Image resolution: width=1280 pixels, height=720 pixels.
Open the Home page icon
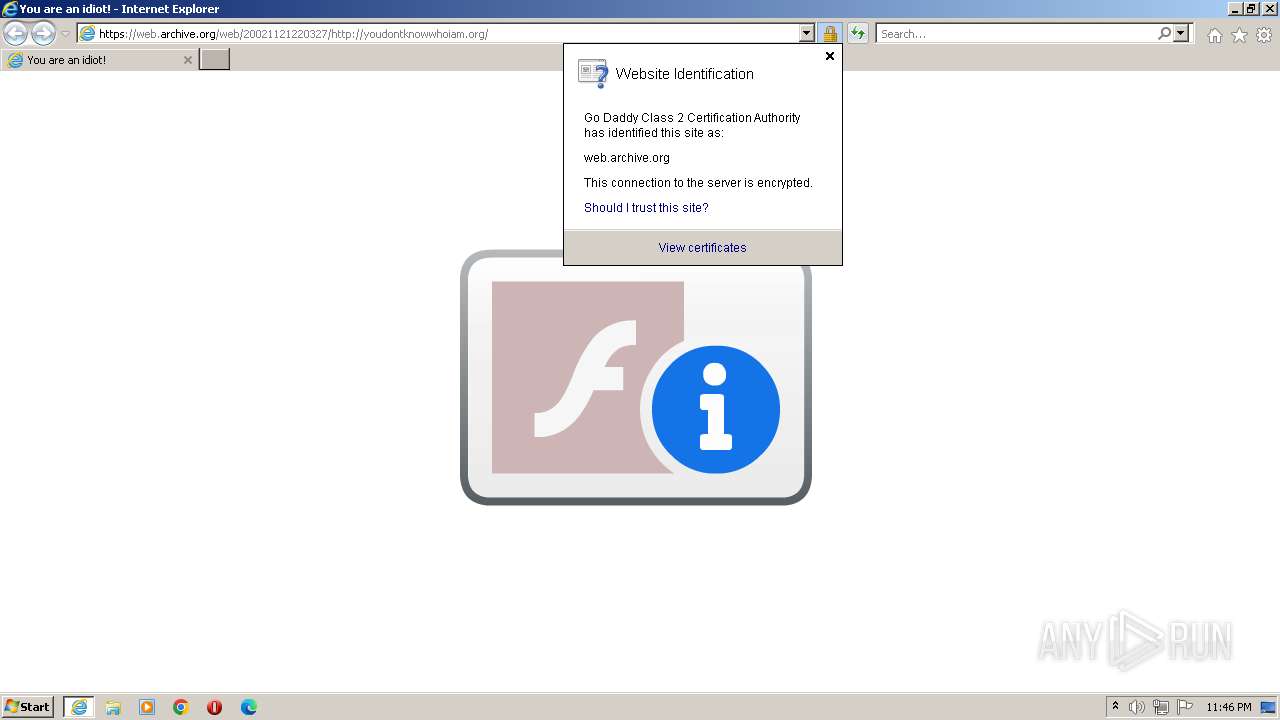point(1214,35)
